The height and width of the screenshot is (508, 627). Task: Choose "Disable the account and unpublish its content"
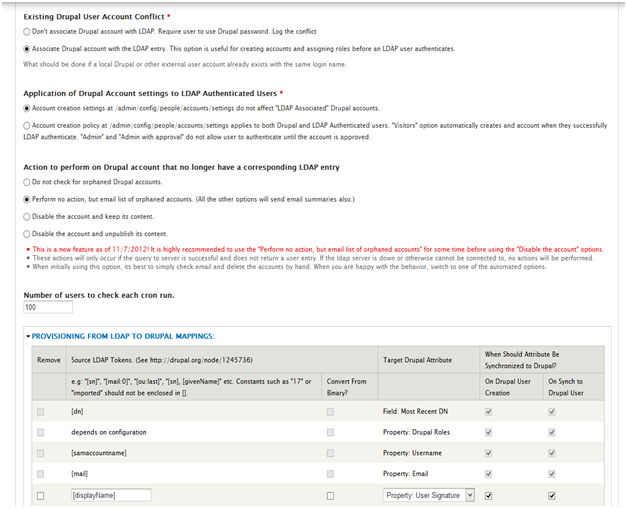[27, 234]
